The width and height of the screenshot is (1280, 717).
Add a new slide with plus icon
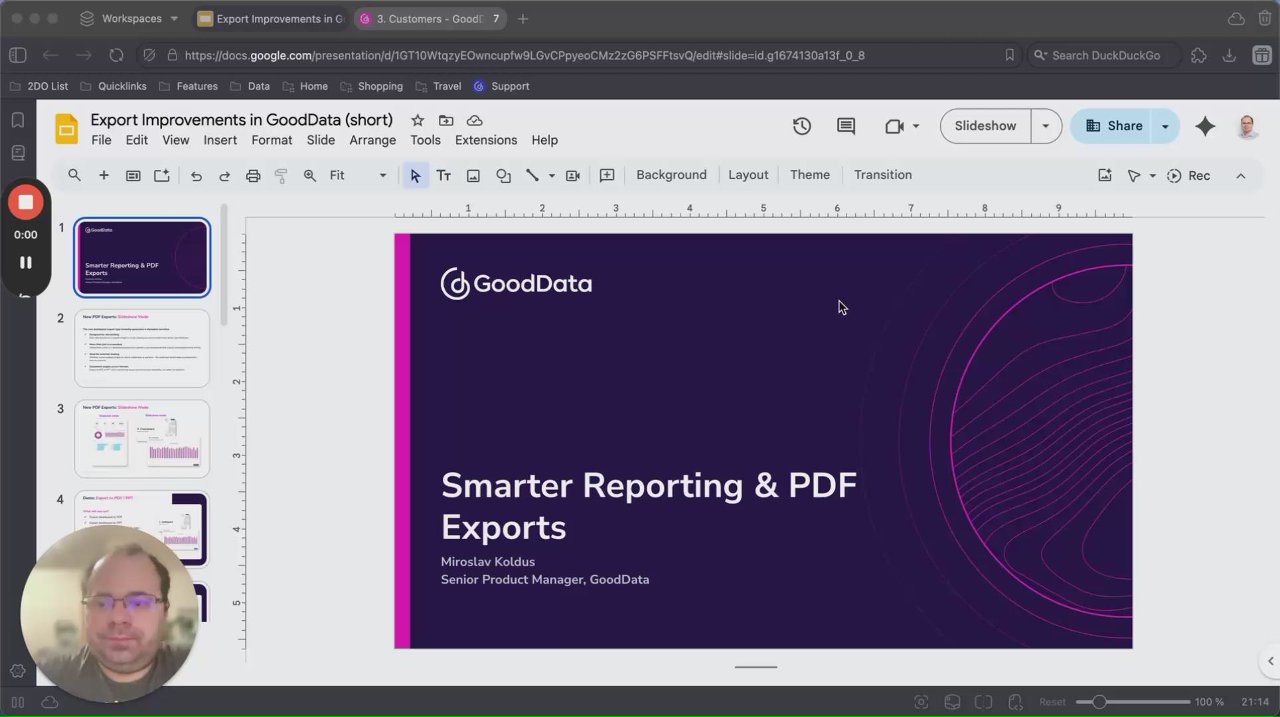point(103,175)
